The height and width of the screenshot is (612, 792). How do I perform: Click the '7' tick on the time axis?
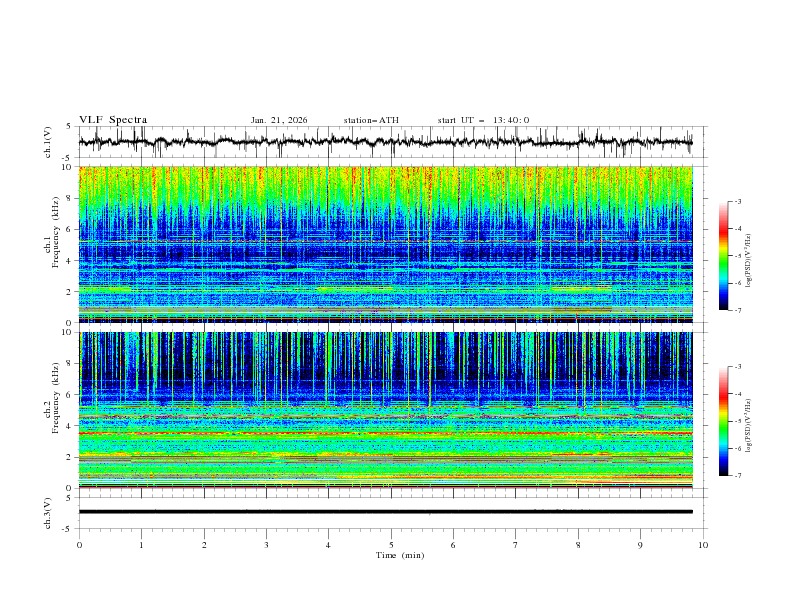pyautogui.click(x=516, y=545)
